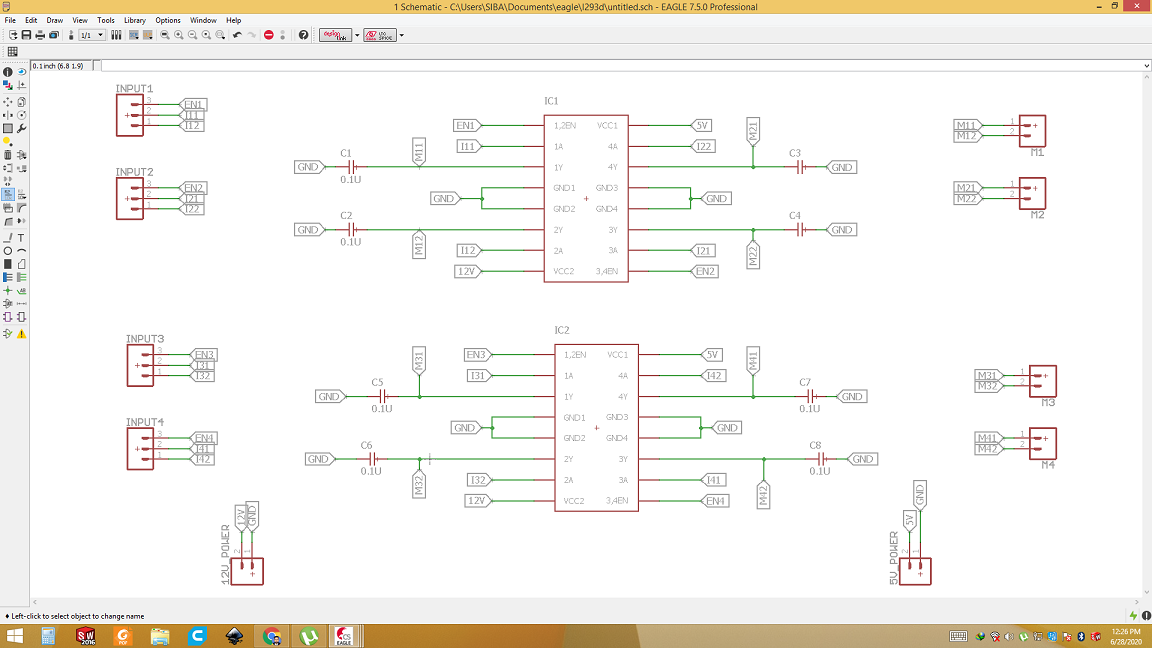Click the Undo arrow
This screenshot has width=1152, height=648.
click(x=237, y=35)
